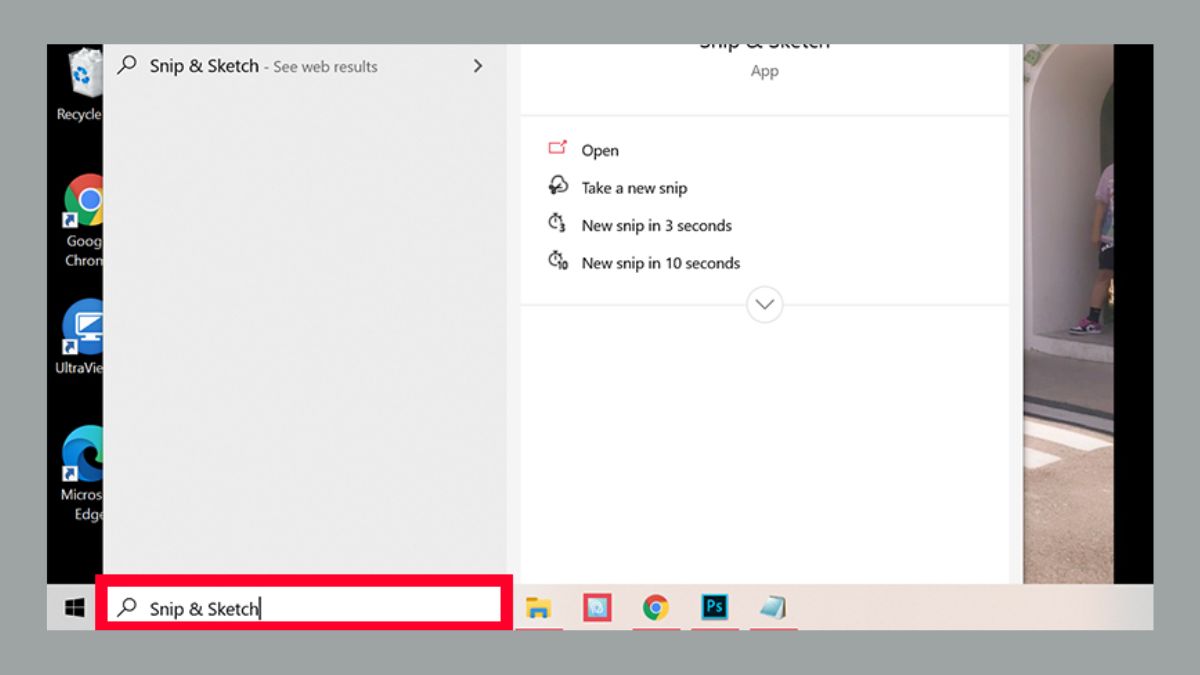Click the 10-second timer icon
This screenshot has height=675, width=1200.
tap(558, 262)
